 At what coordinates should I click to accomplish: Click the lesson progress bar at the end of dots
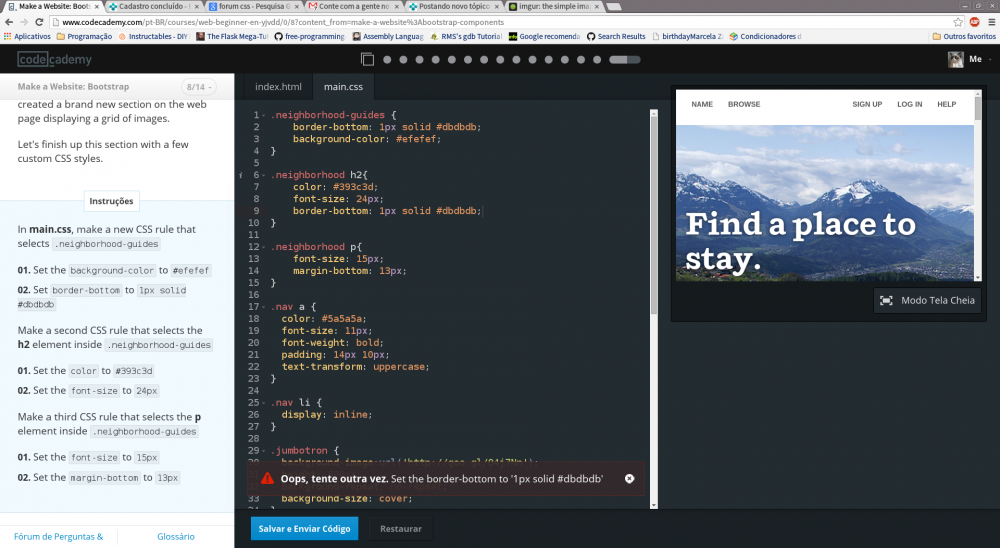tap(625, 60)
